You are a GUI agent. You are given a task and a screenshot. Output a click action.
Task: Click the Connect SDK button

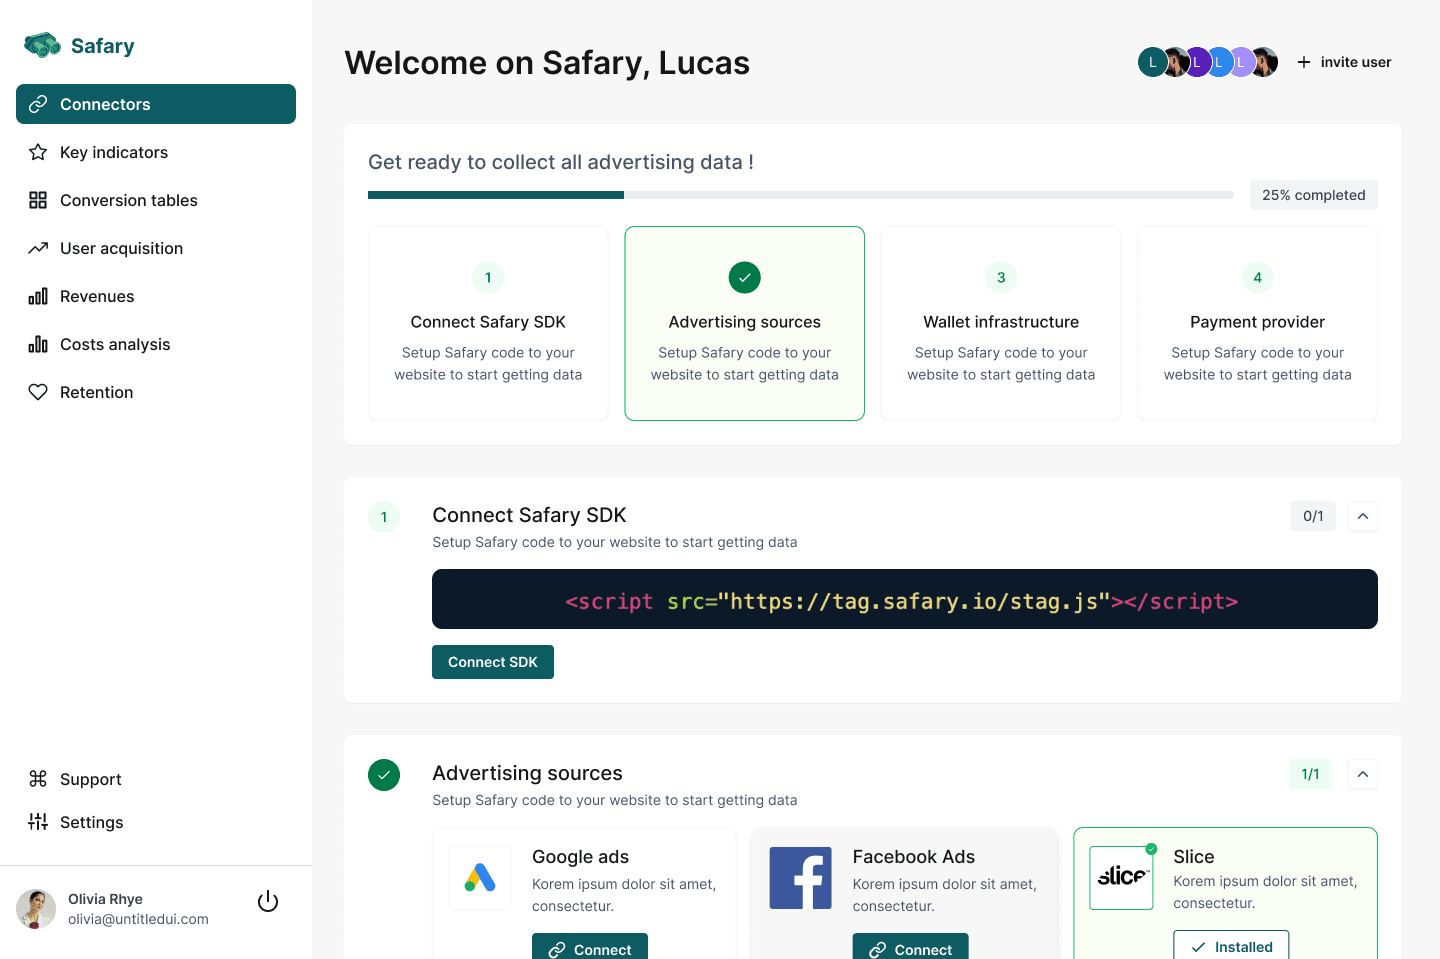click(493, 662)
